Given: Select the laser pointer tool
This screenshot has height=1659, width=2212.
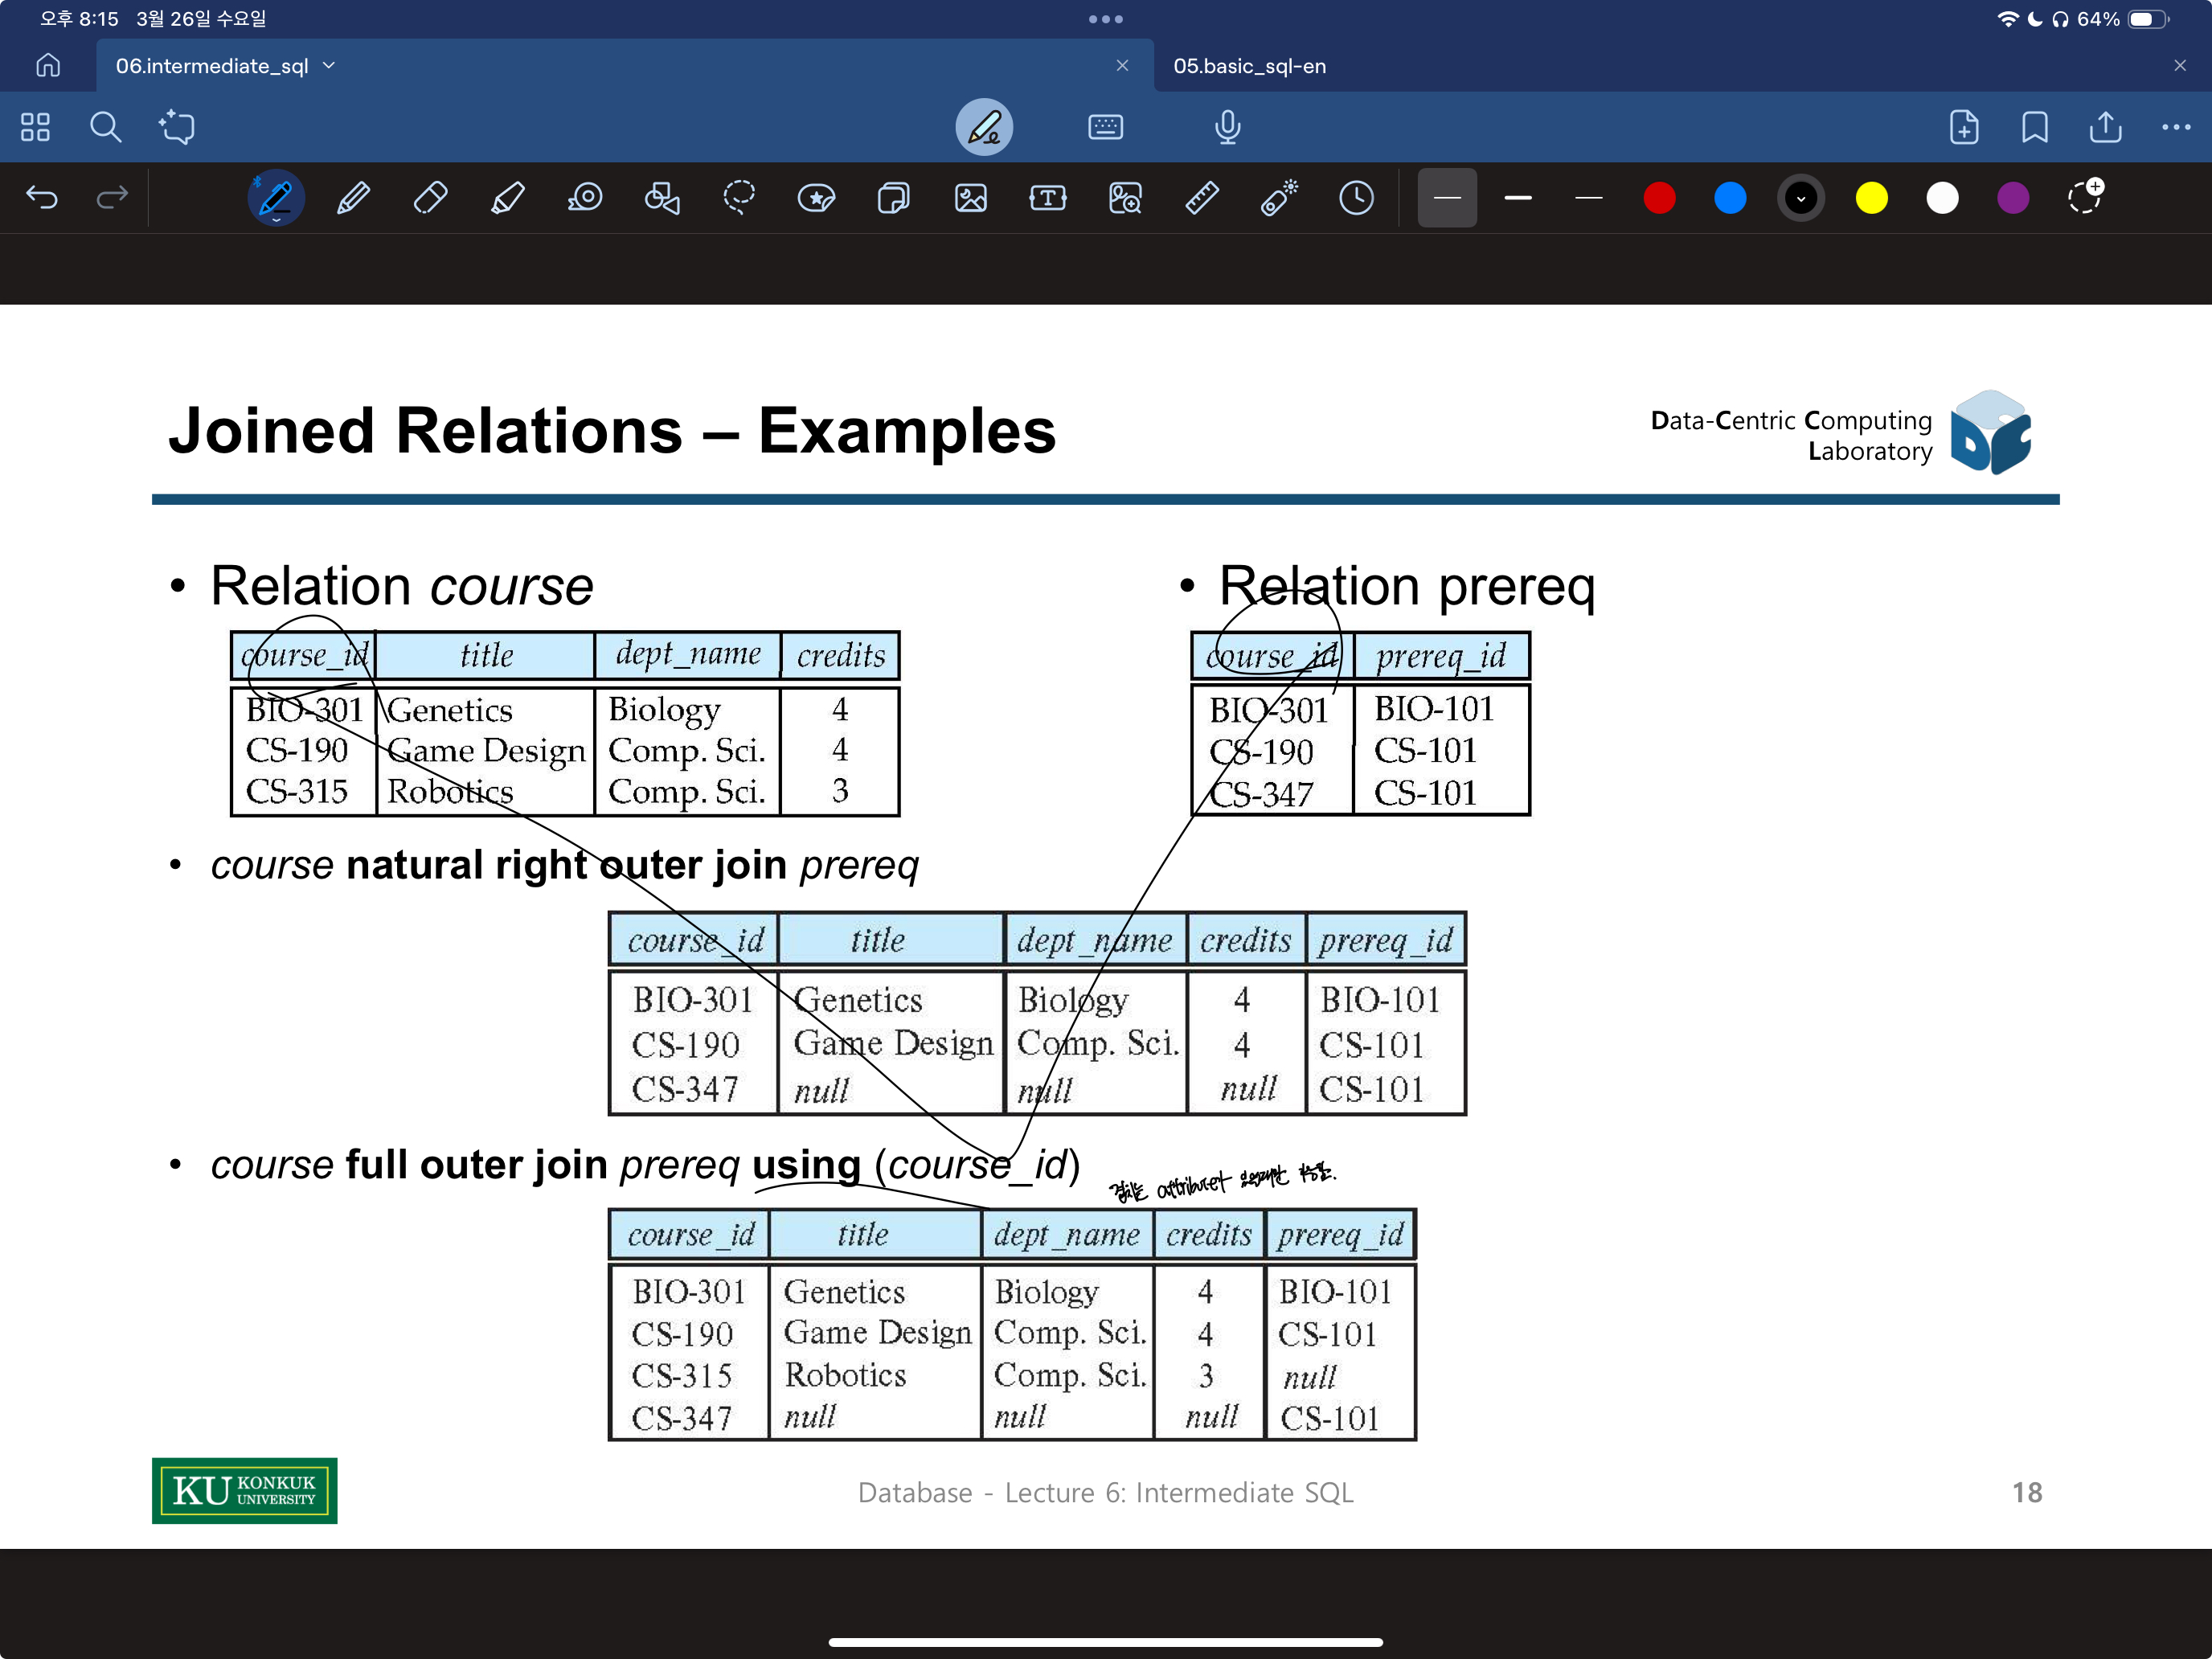Looking at the screenshot, I should (1279, 198).
